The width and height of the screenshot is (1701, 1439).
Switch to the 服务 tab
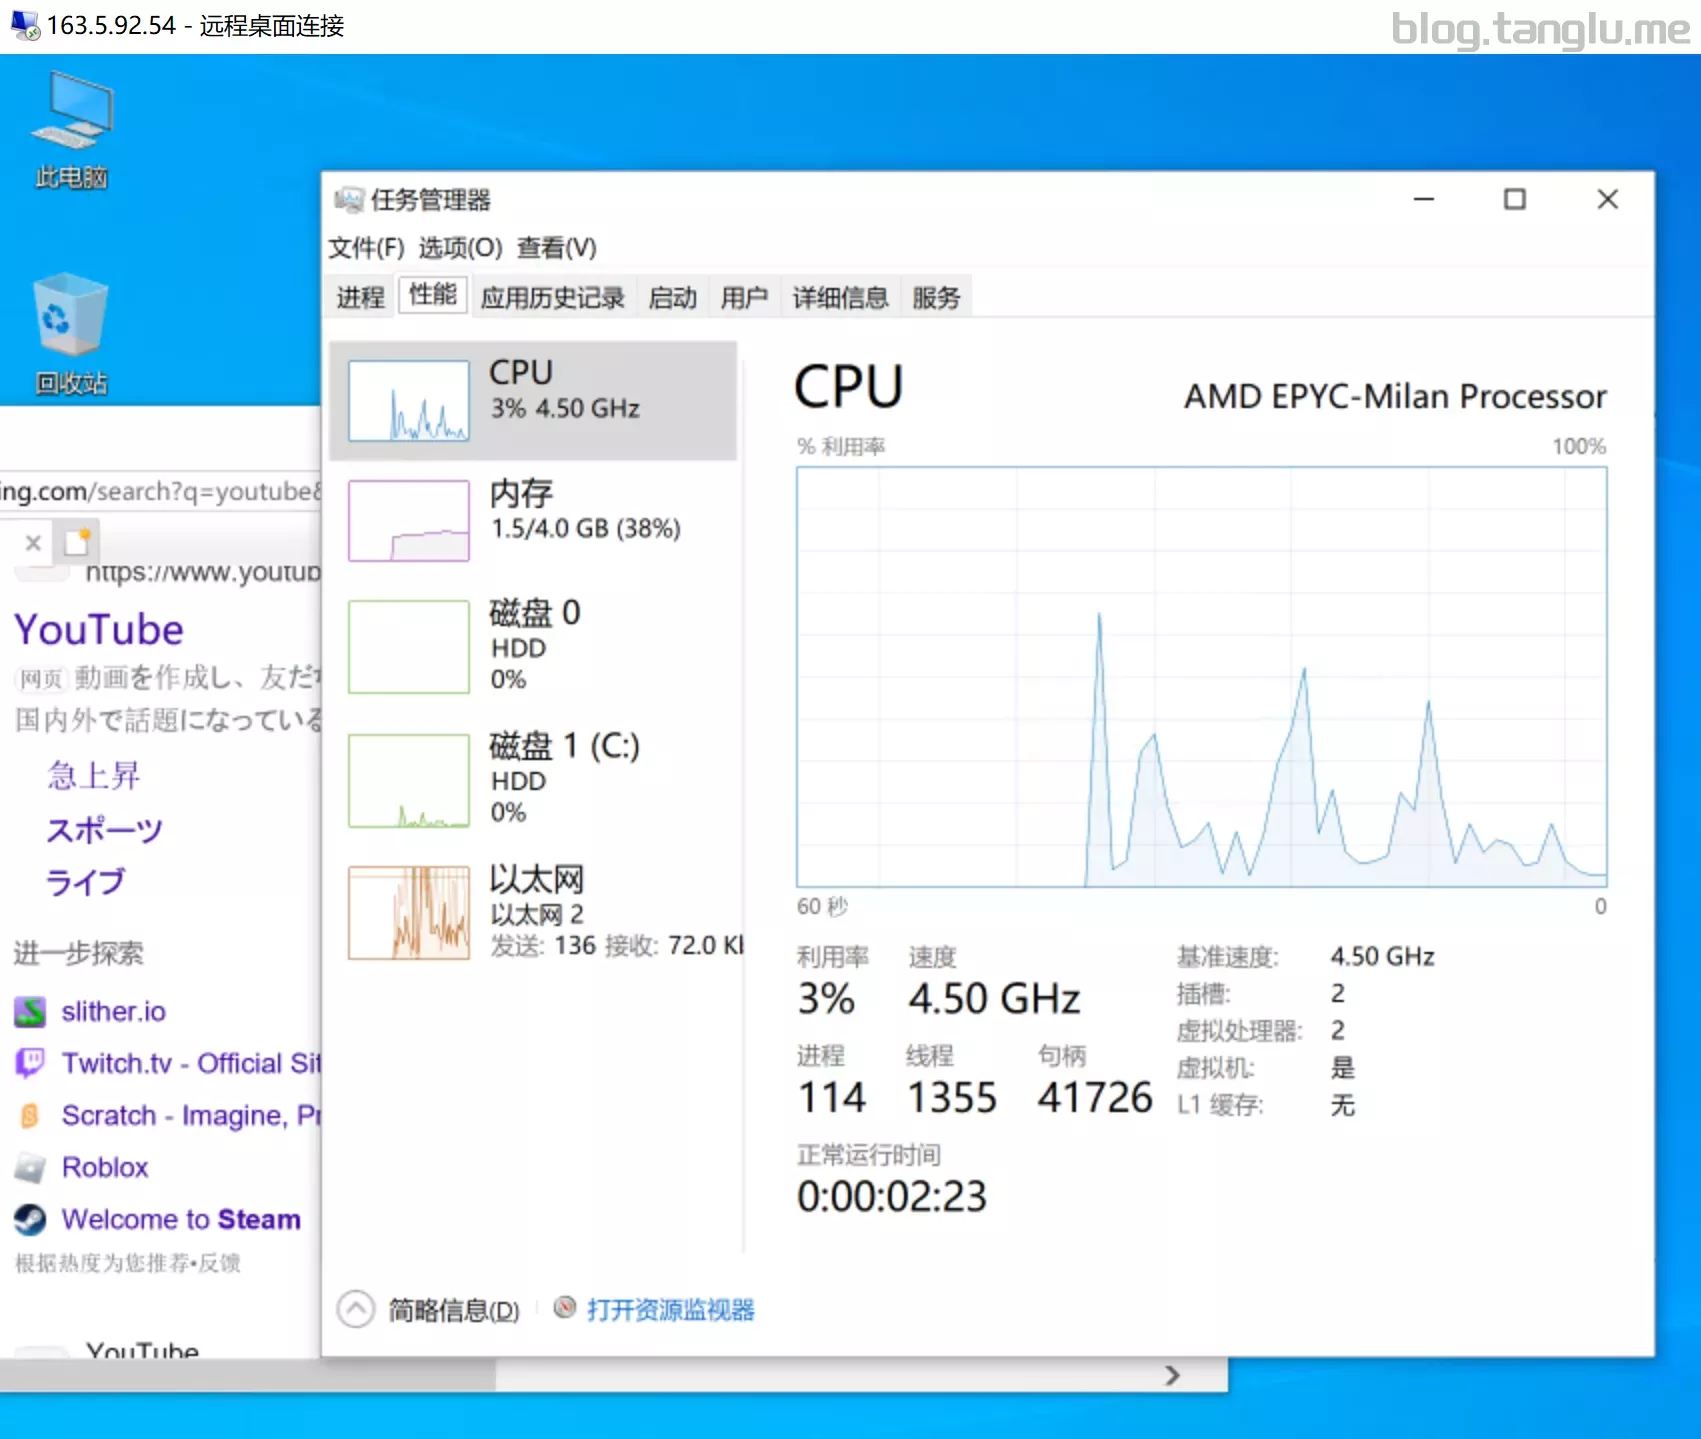936,297
